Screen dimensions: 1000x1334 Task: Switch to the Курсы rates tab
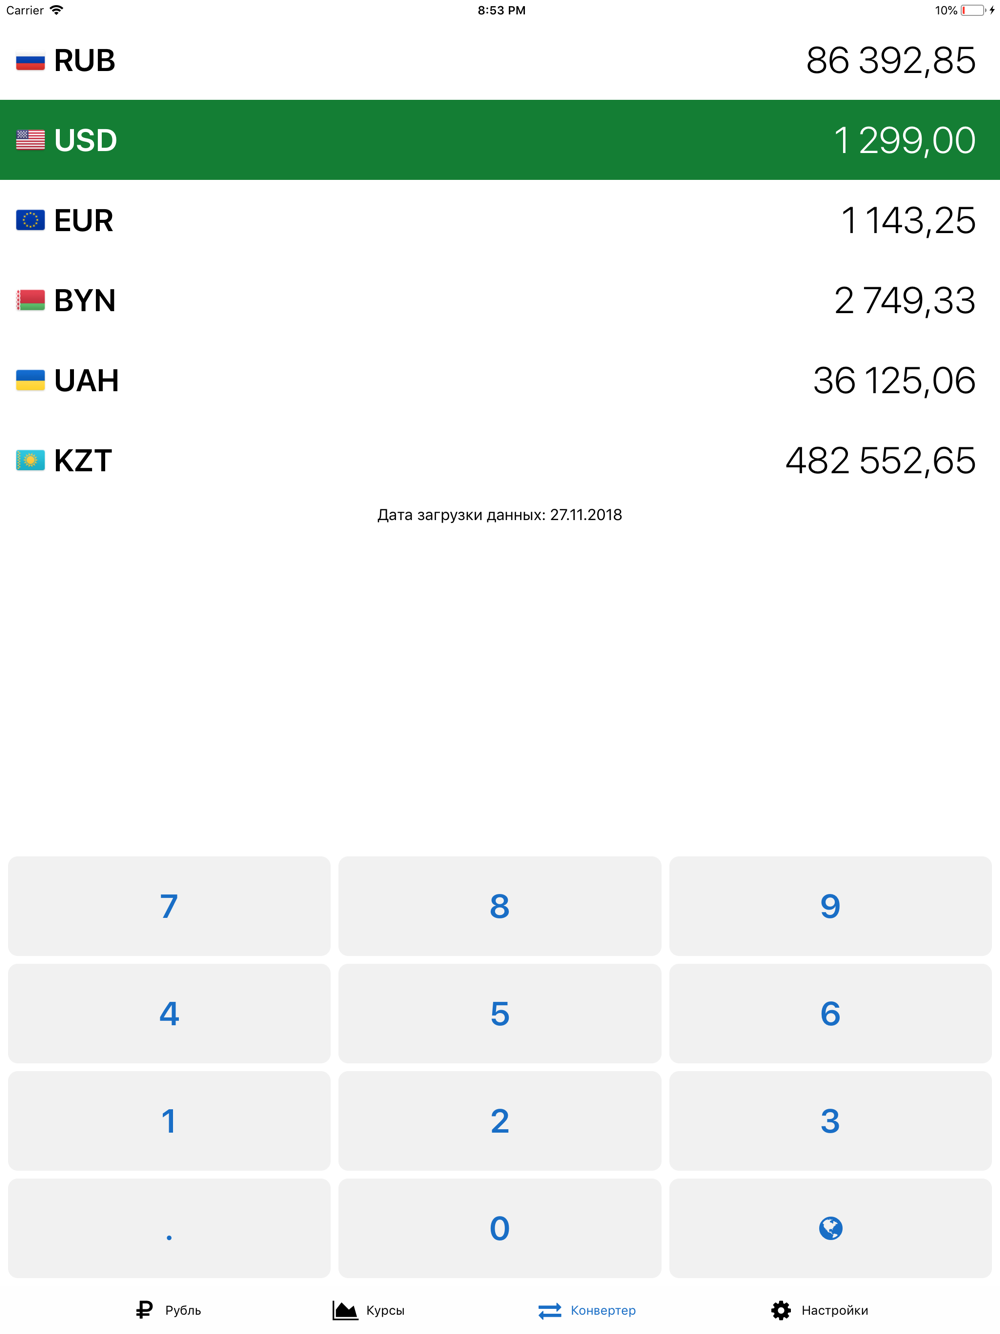[x=369, y=1310]
